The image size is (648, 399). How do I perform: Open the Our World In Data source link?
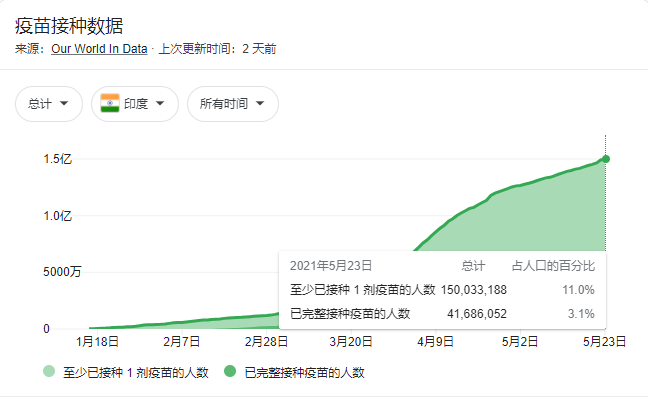click(99, 49)
